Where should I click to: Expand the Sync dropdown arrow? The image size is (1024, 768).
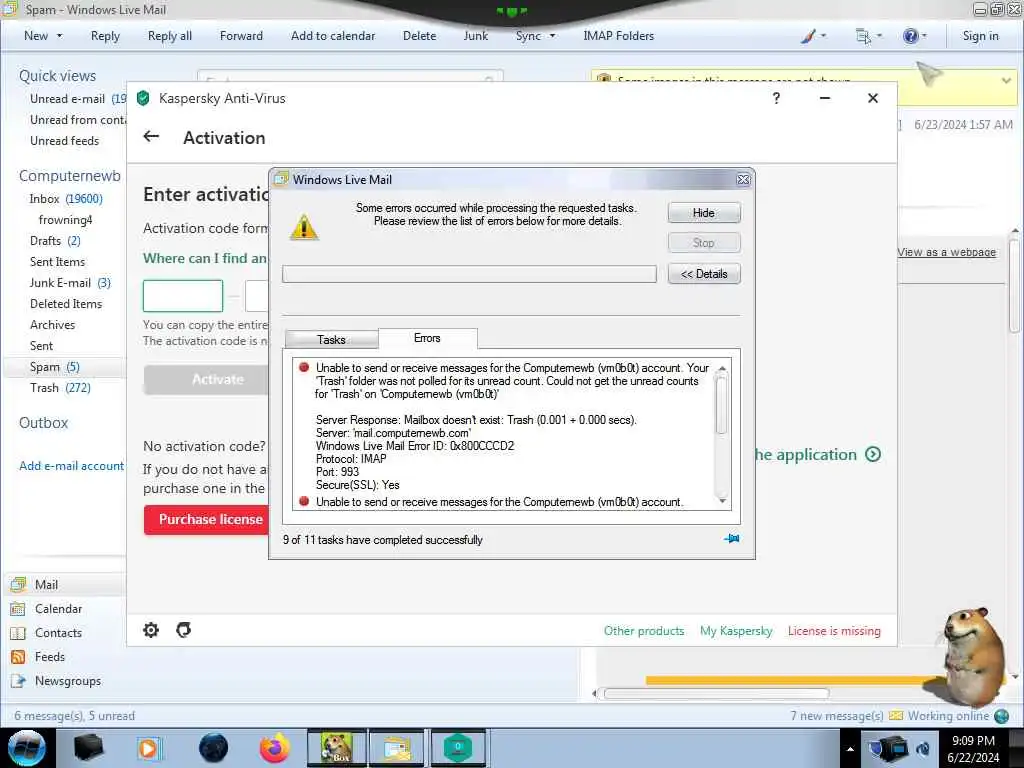tap(552, 36)
